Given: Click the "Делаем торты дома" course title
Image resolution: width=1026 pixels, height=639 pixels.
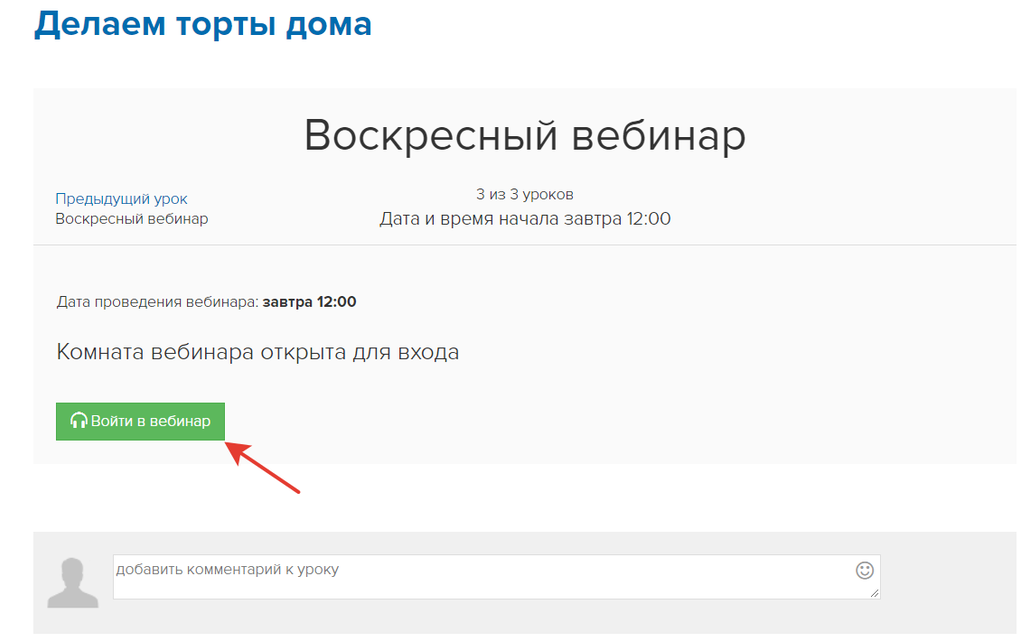Looking at the screenshot, I should point(203,23).
